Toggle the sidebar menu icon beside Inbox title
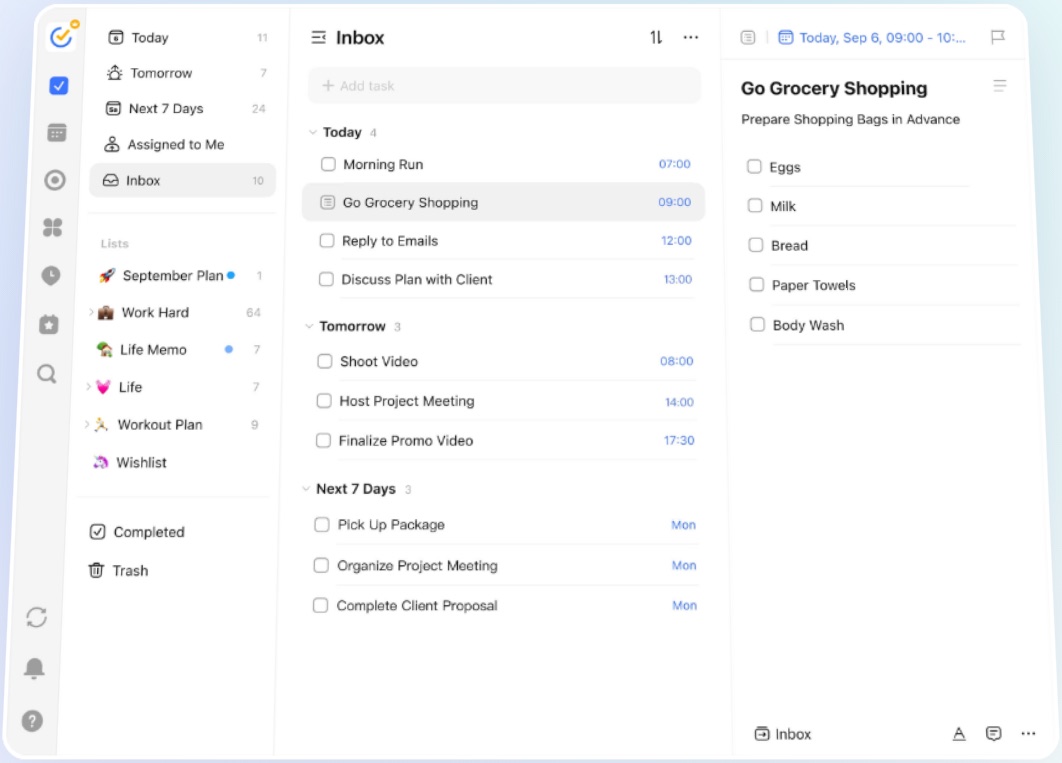The height and width of the screenshot is (763, 1062). click(x=318, y=37)
